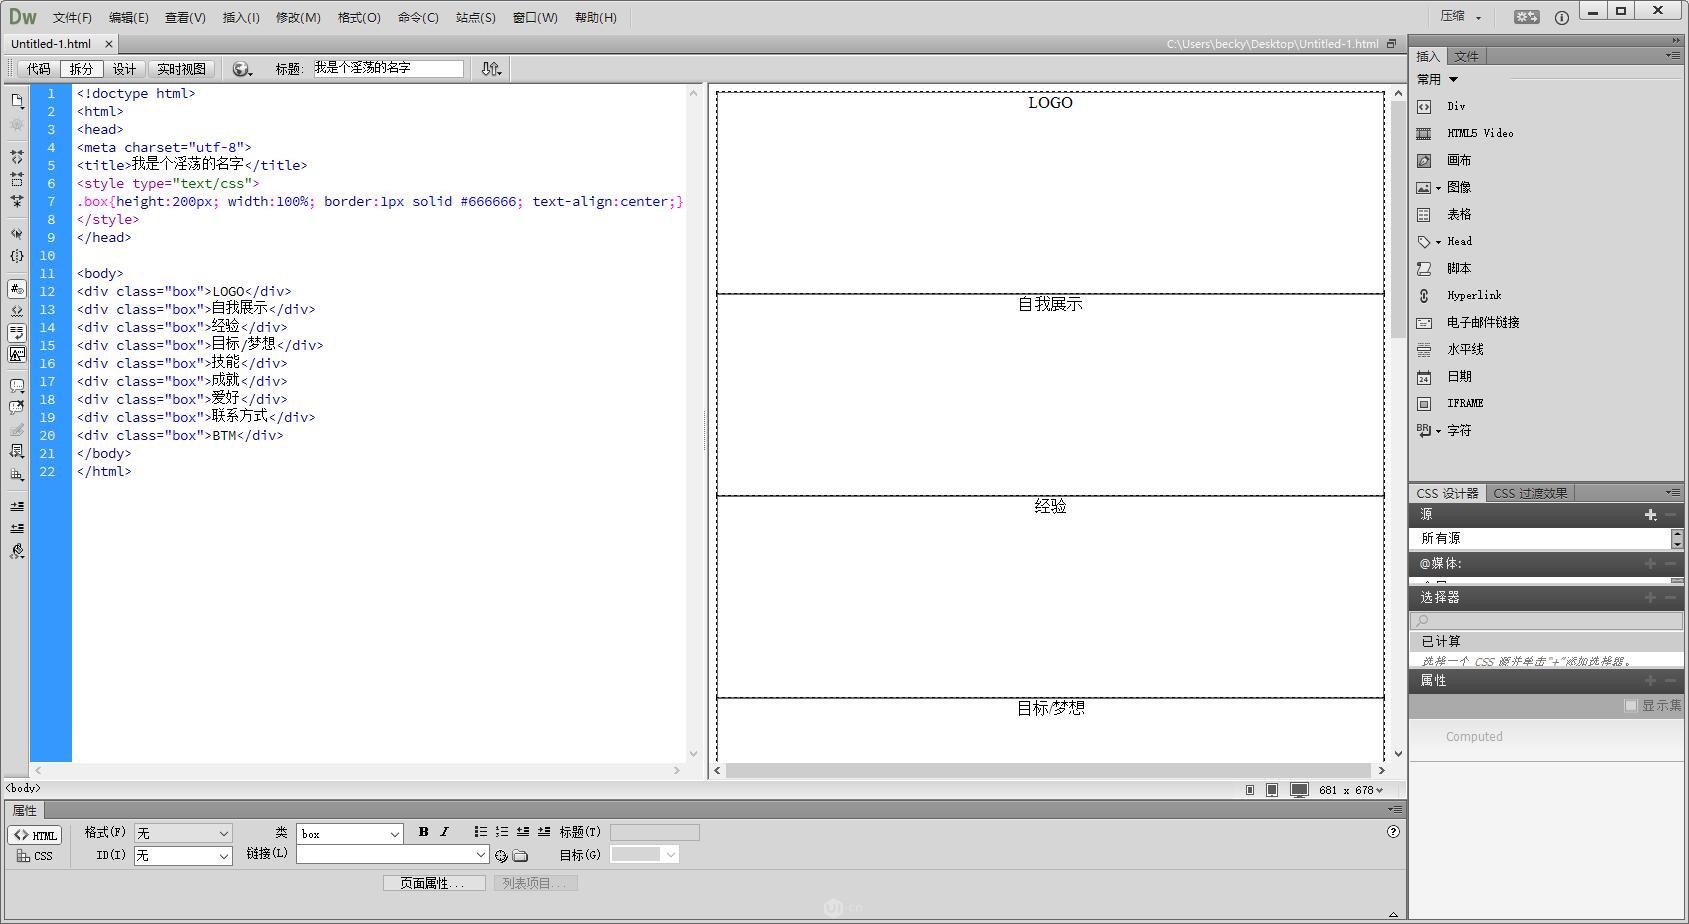Screen dimensions: 1689x924
Task: Enable Show Set (显示集) checkbox
Action: point(1631,705)
